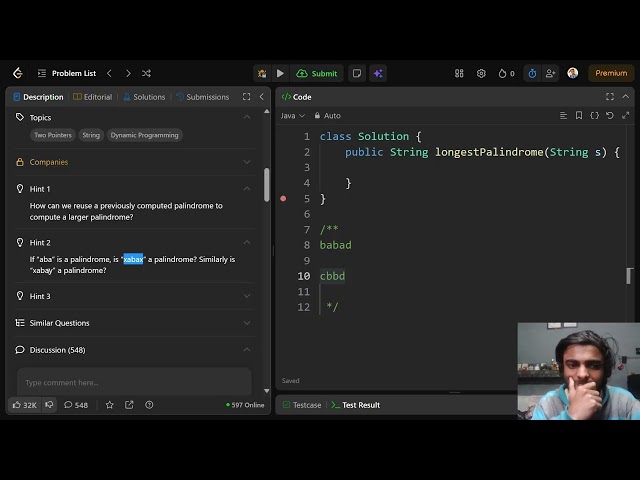Toggle the breakpoint on line 5
The width and height of the screenshot is (640, 480).
pyautogui.click(x=283, y=199)
